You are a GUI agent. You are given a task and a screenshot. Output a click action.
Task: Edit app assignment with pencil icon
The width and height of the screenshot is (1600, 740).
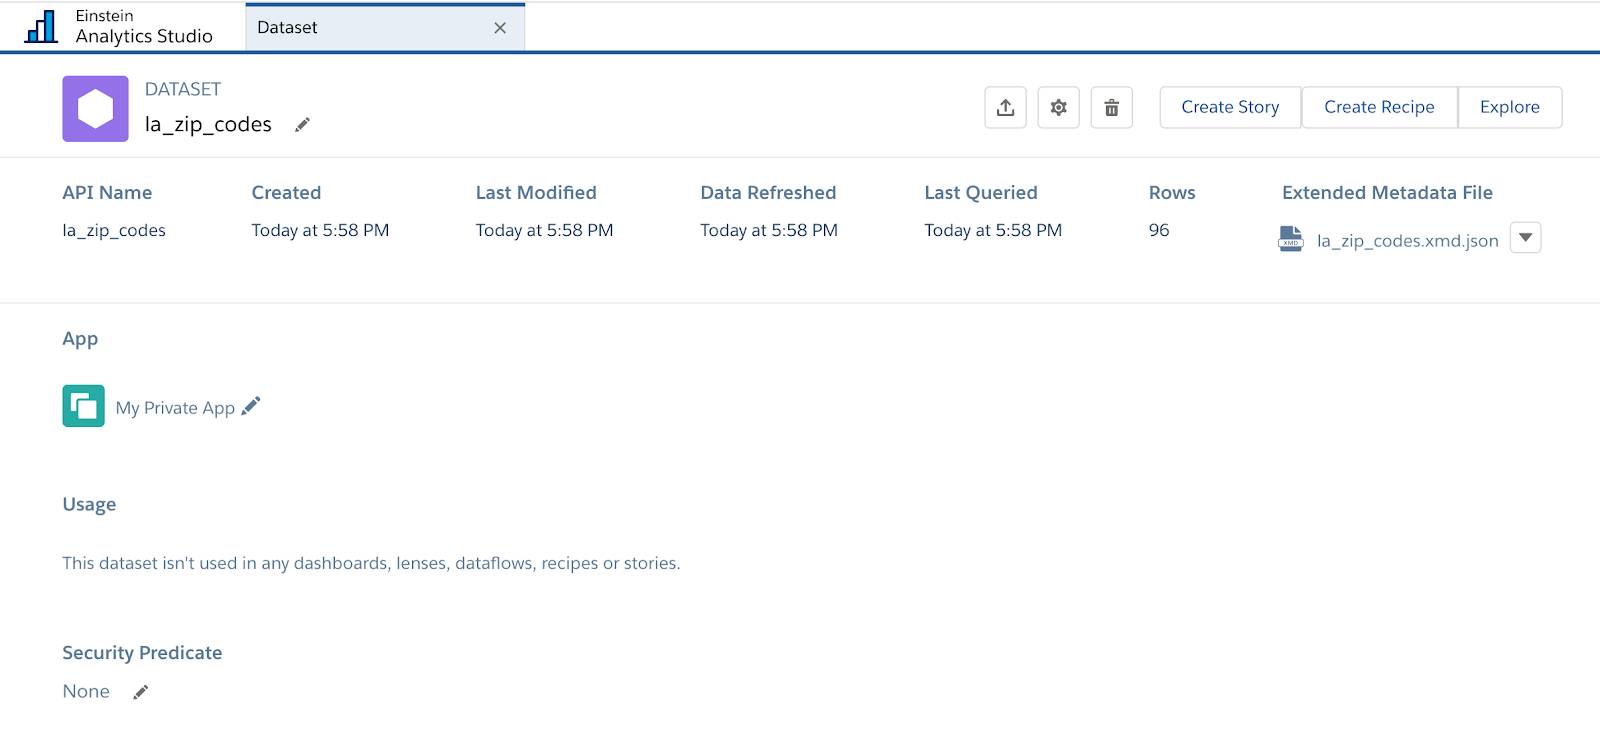click(x=251, y=405)
